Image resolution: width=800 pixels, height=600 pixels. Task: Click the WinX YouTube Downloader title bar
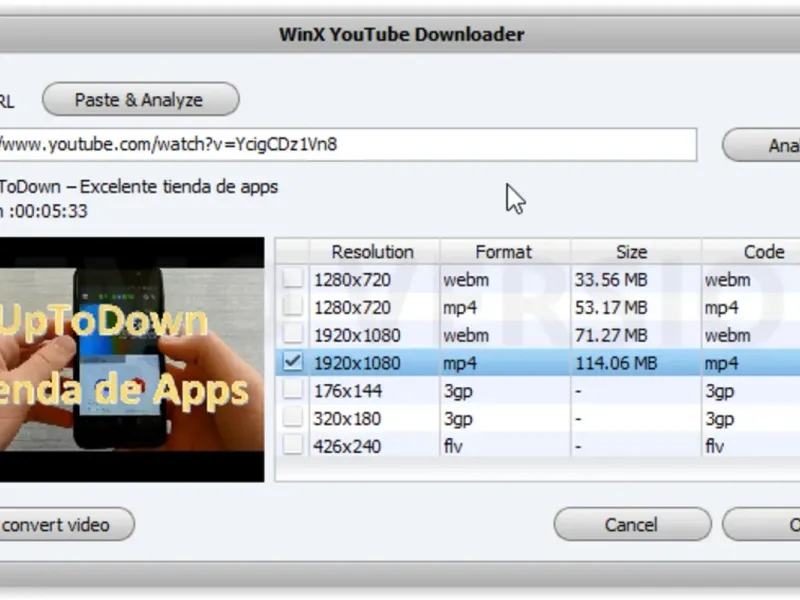point(400,34)
